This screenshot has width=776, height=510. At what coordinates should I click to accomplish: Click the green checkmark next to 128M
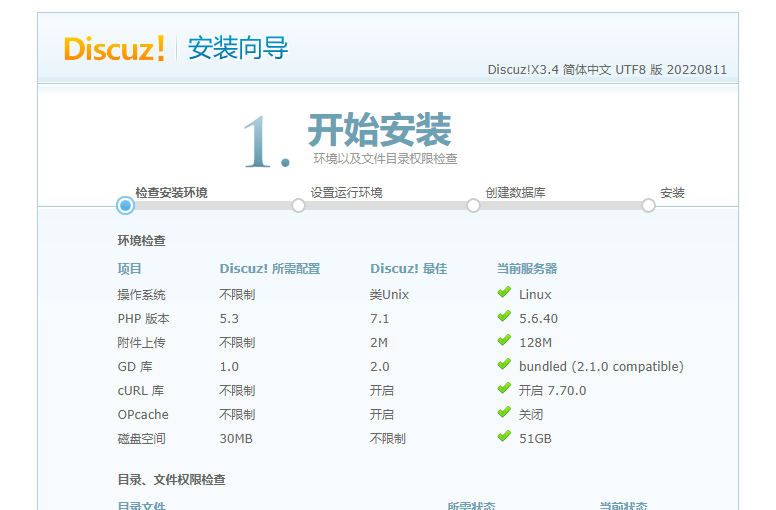click(504, 341)
